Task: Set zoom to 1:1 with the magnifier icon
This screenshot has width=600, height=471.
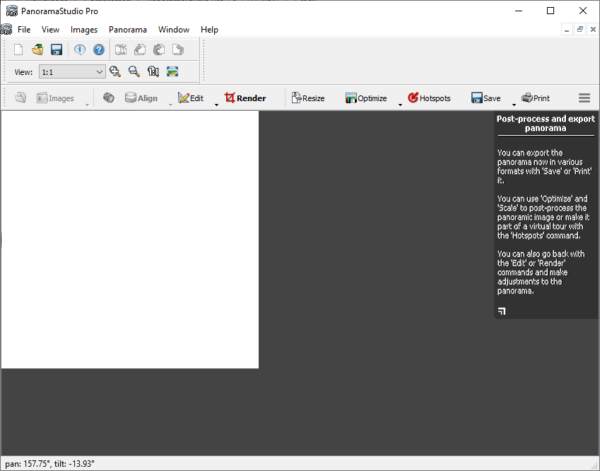Action: coord(153,72)
